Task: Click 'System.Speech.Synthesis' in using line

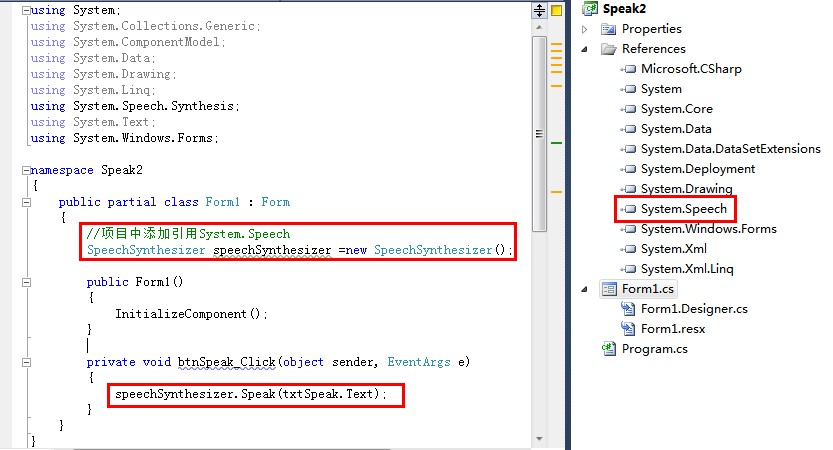Action: pos(154,106)
